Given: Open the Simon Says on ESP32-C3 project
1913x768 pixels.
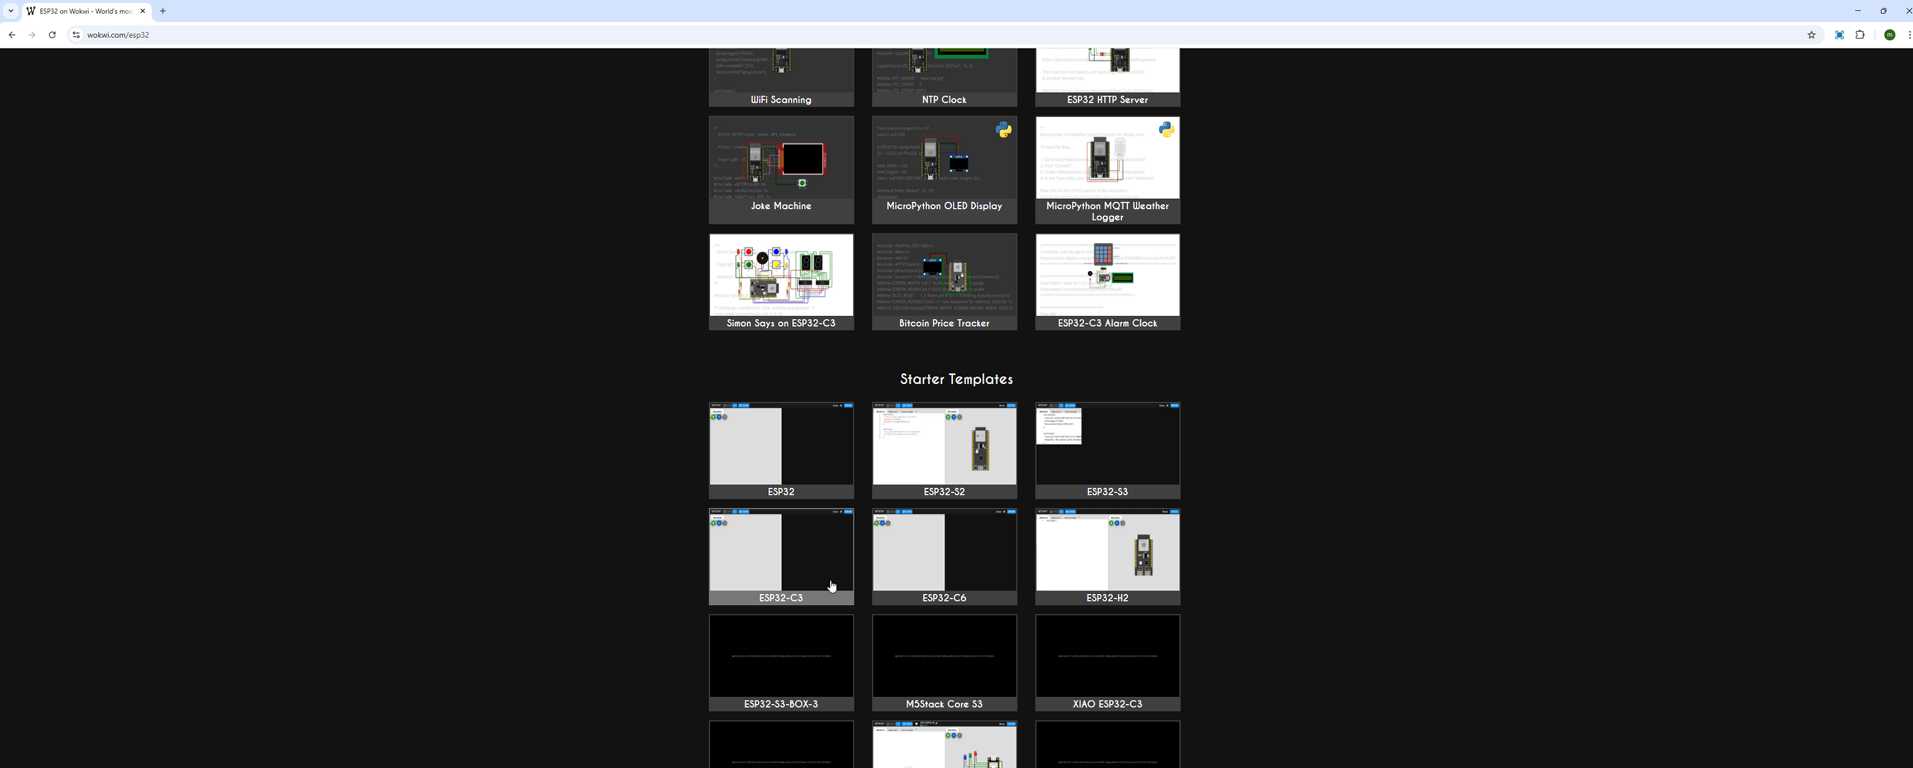Looking at the screenshot, I should coord(781,282).
